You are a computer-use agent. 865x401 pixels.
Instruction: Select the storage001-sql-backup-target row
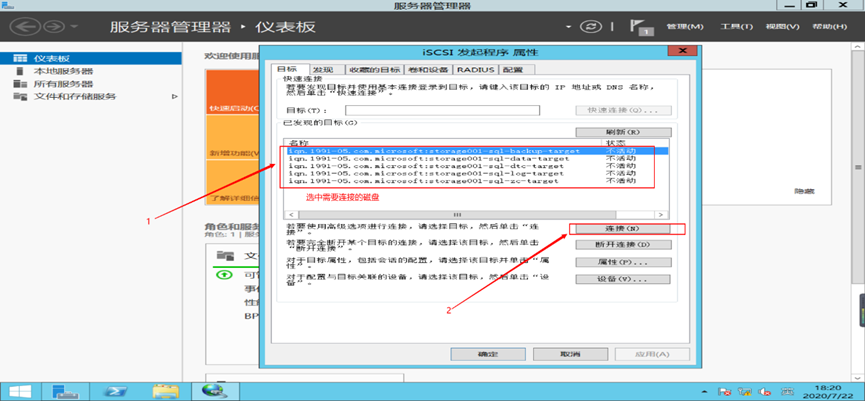478,151
